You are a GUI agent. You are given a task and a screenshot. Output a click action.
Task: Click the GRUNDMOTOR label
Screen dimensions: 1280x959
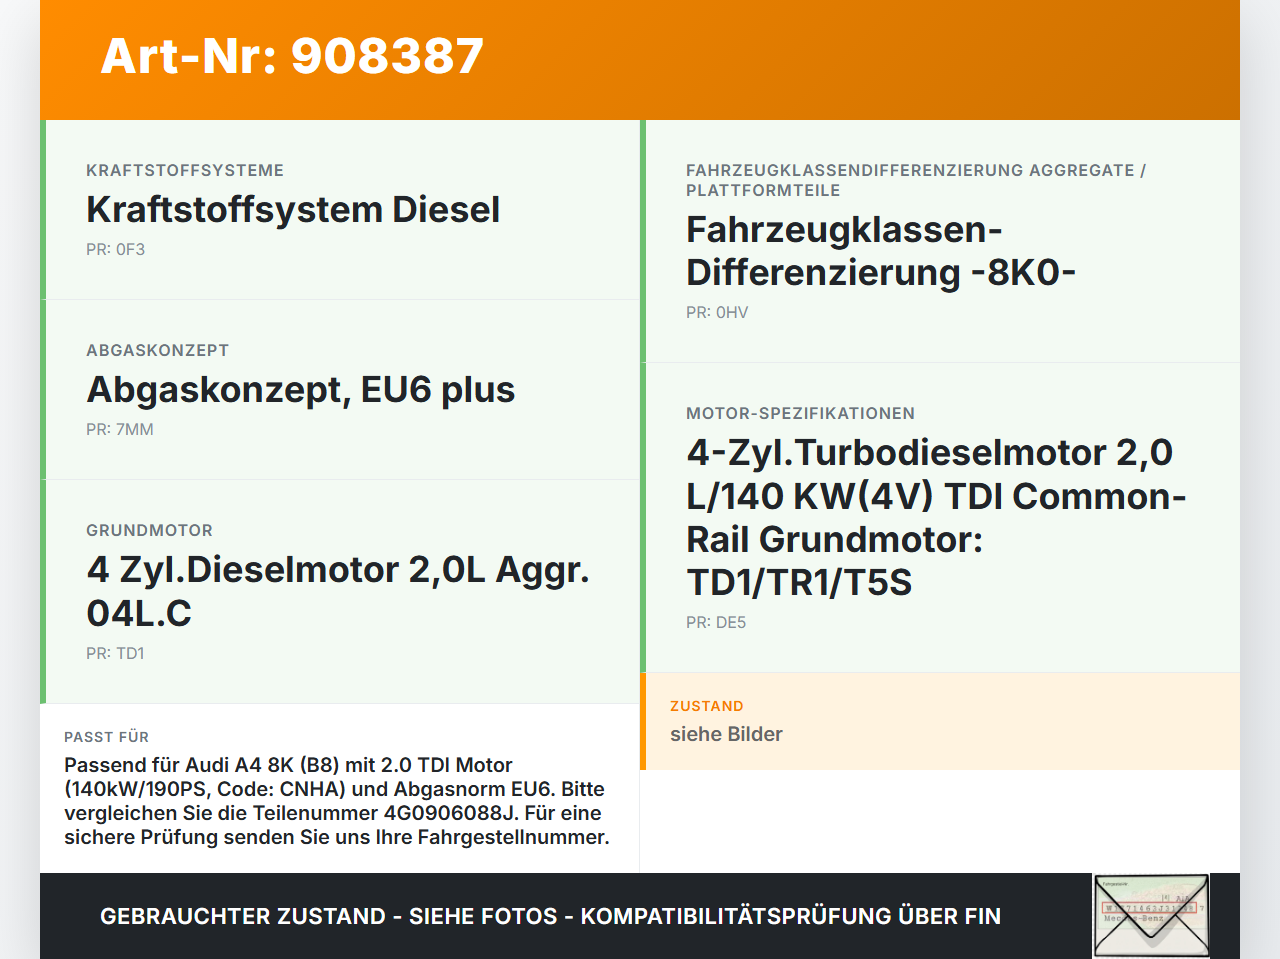tap(149, 530)
